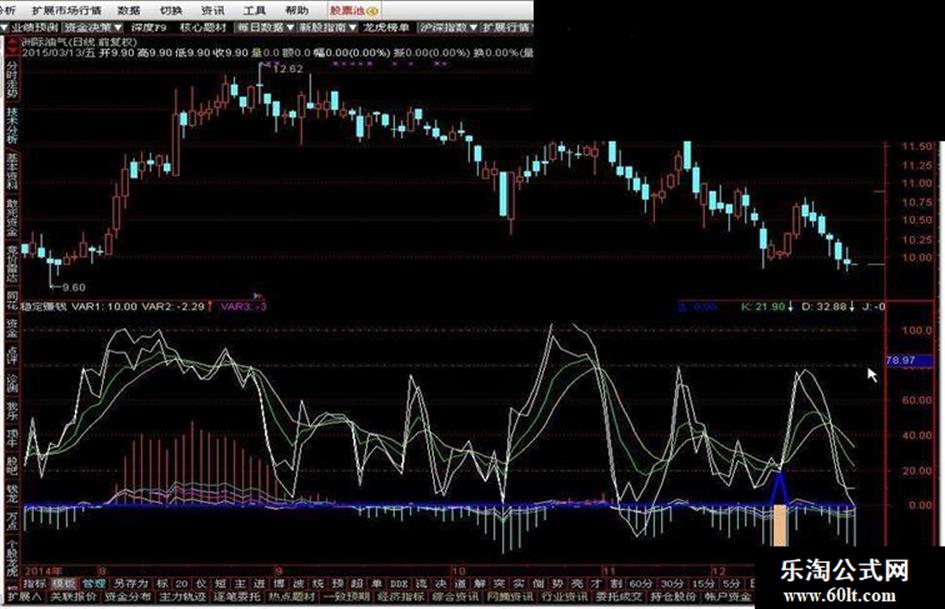Open the 切换 menu

click(171, 10)
